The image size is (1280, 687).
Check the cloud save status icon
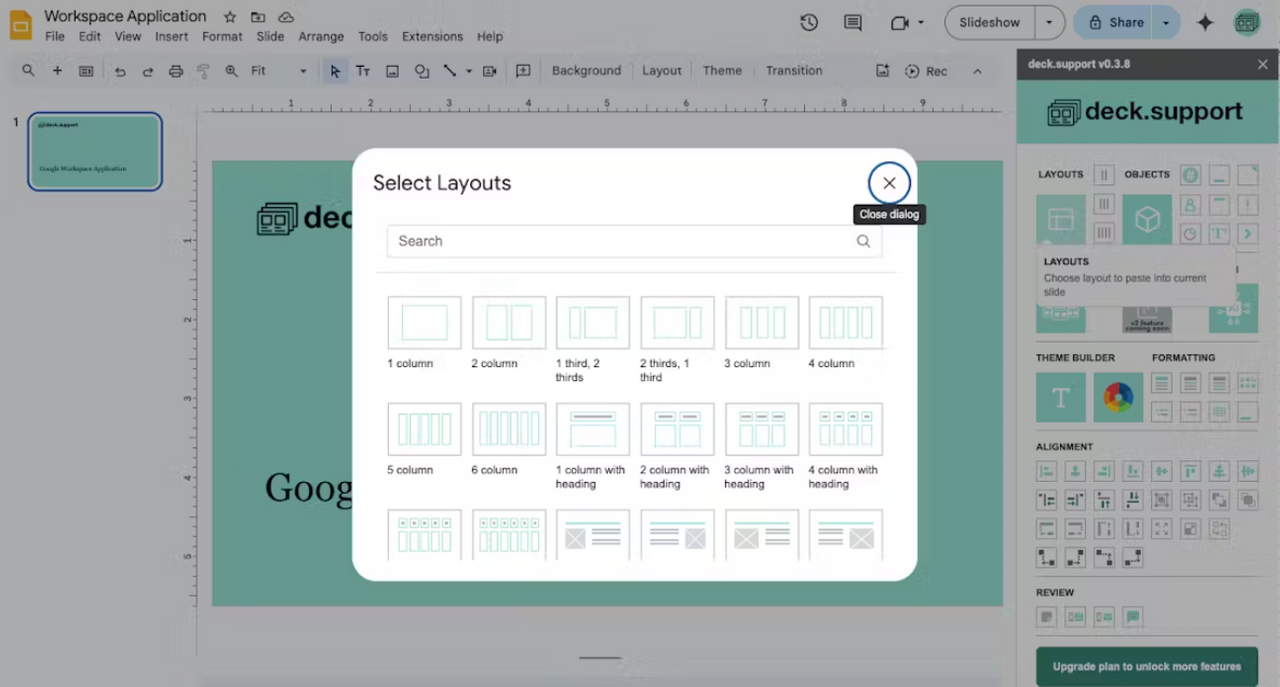(x=286, y=17)
